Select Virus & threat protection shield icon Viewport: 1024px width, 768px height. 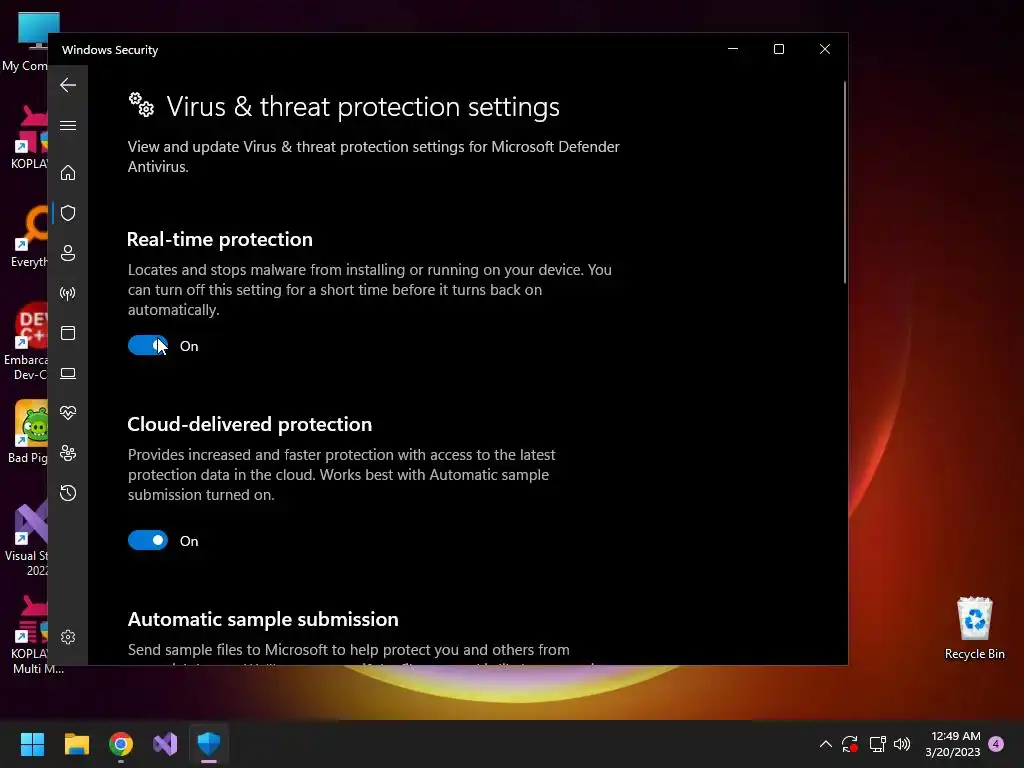tap(68, 213)
